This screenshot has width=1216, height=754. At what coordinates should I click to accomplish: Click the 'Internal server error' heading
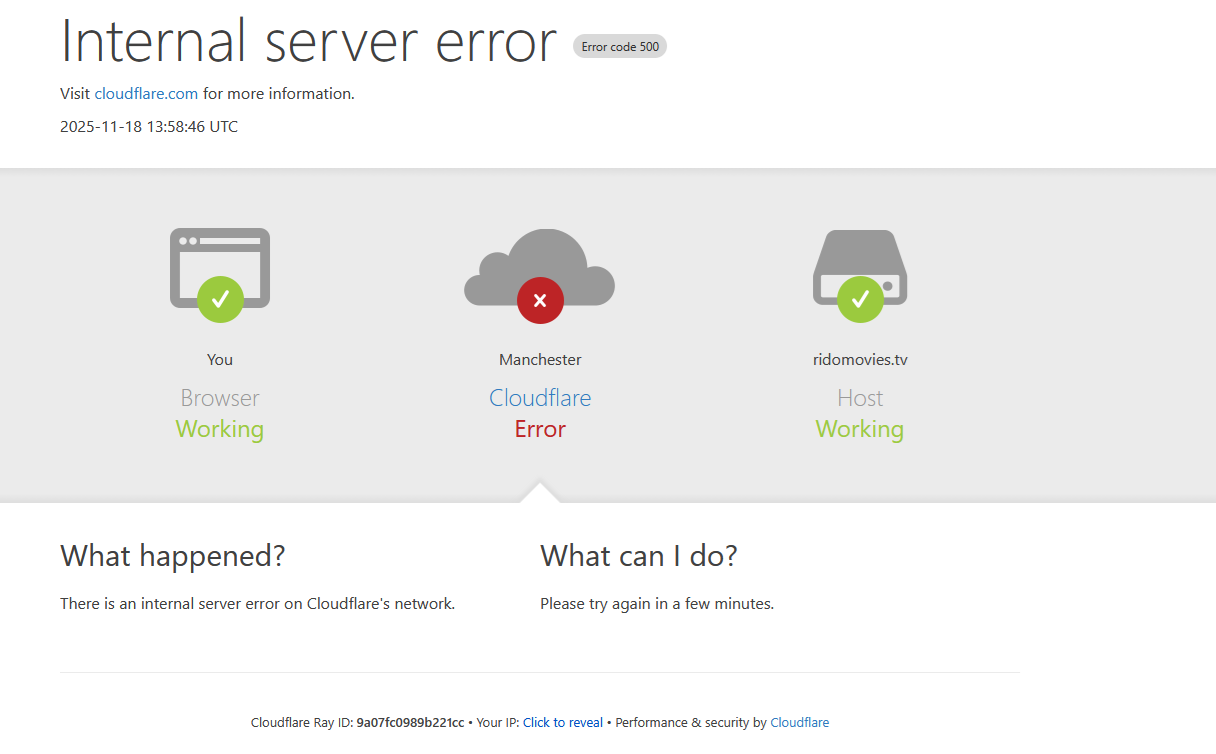click(308, 41)
